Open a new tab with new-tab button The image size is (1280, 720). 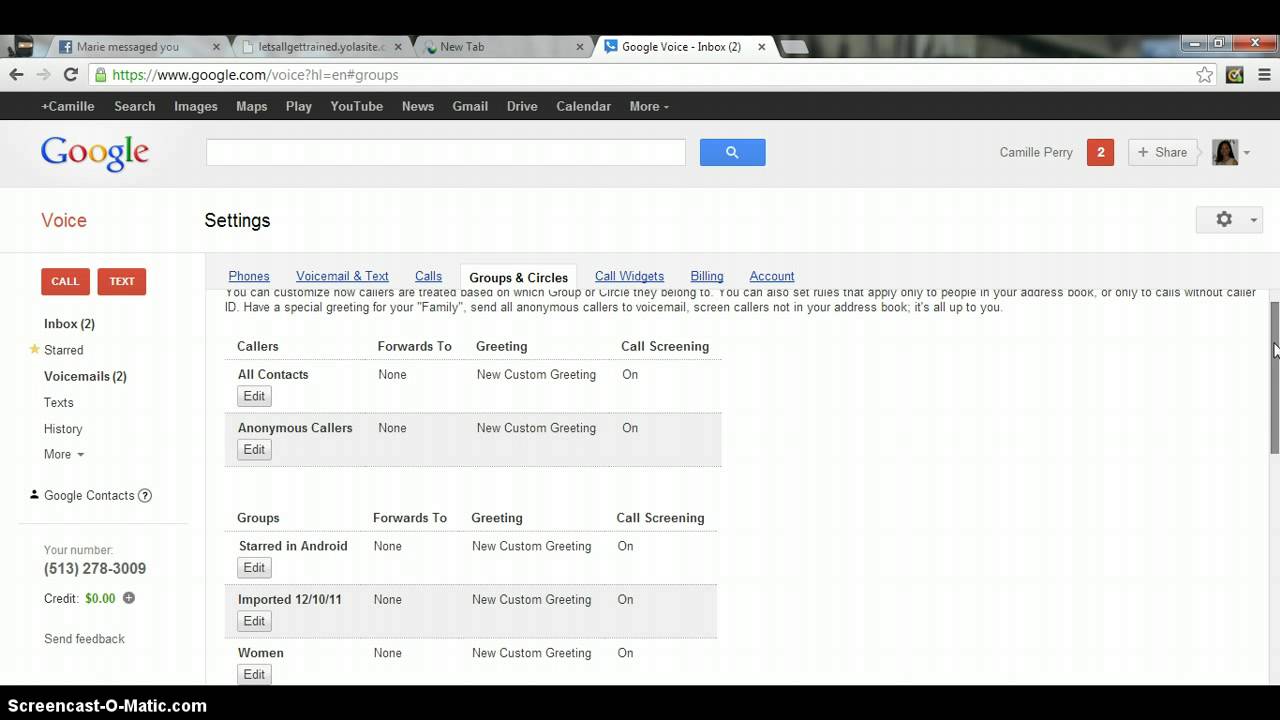pos(793,47)
